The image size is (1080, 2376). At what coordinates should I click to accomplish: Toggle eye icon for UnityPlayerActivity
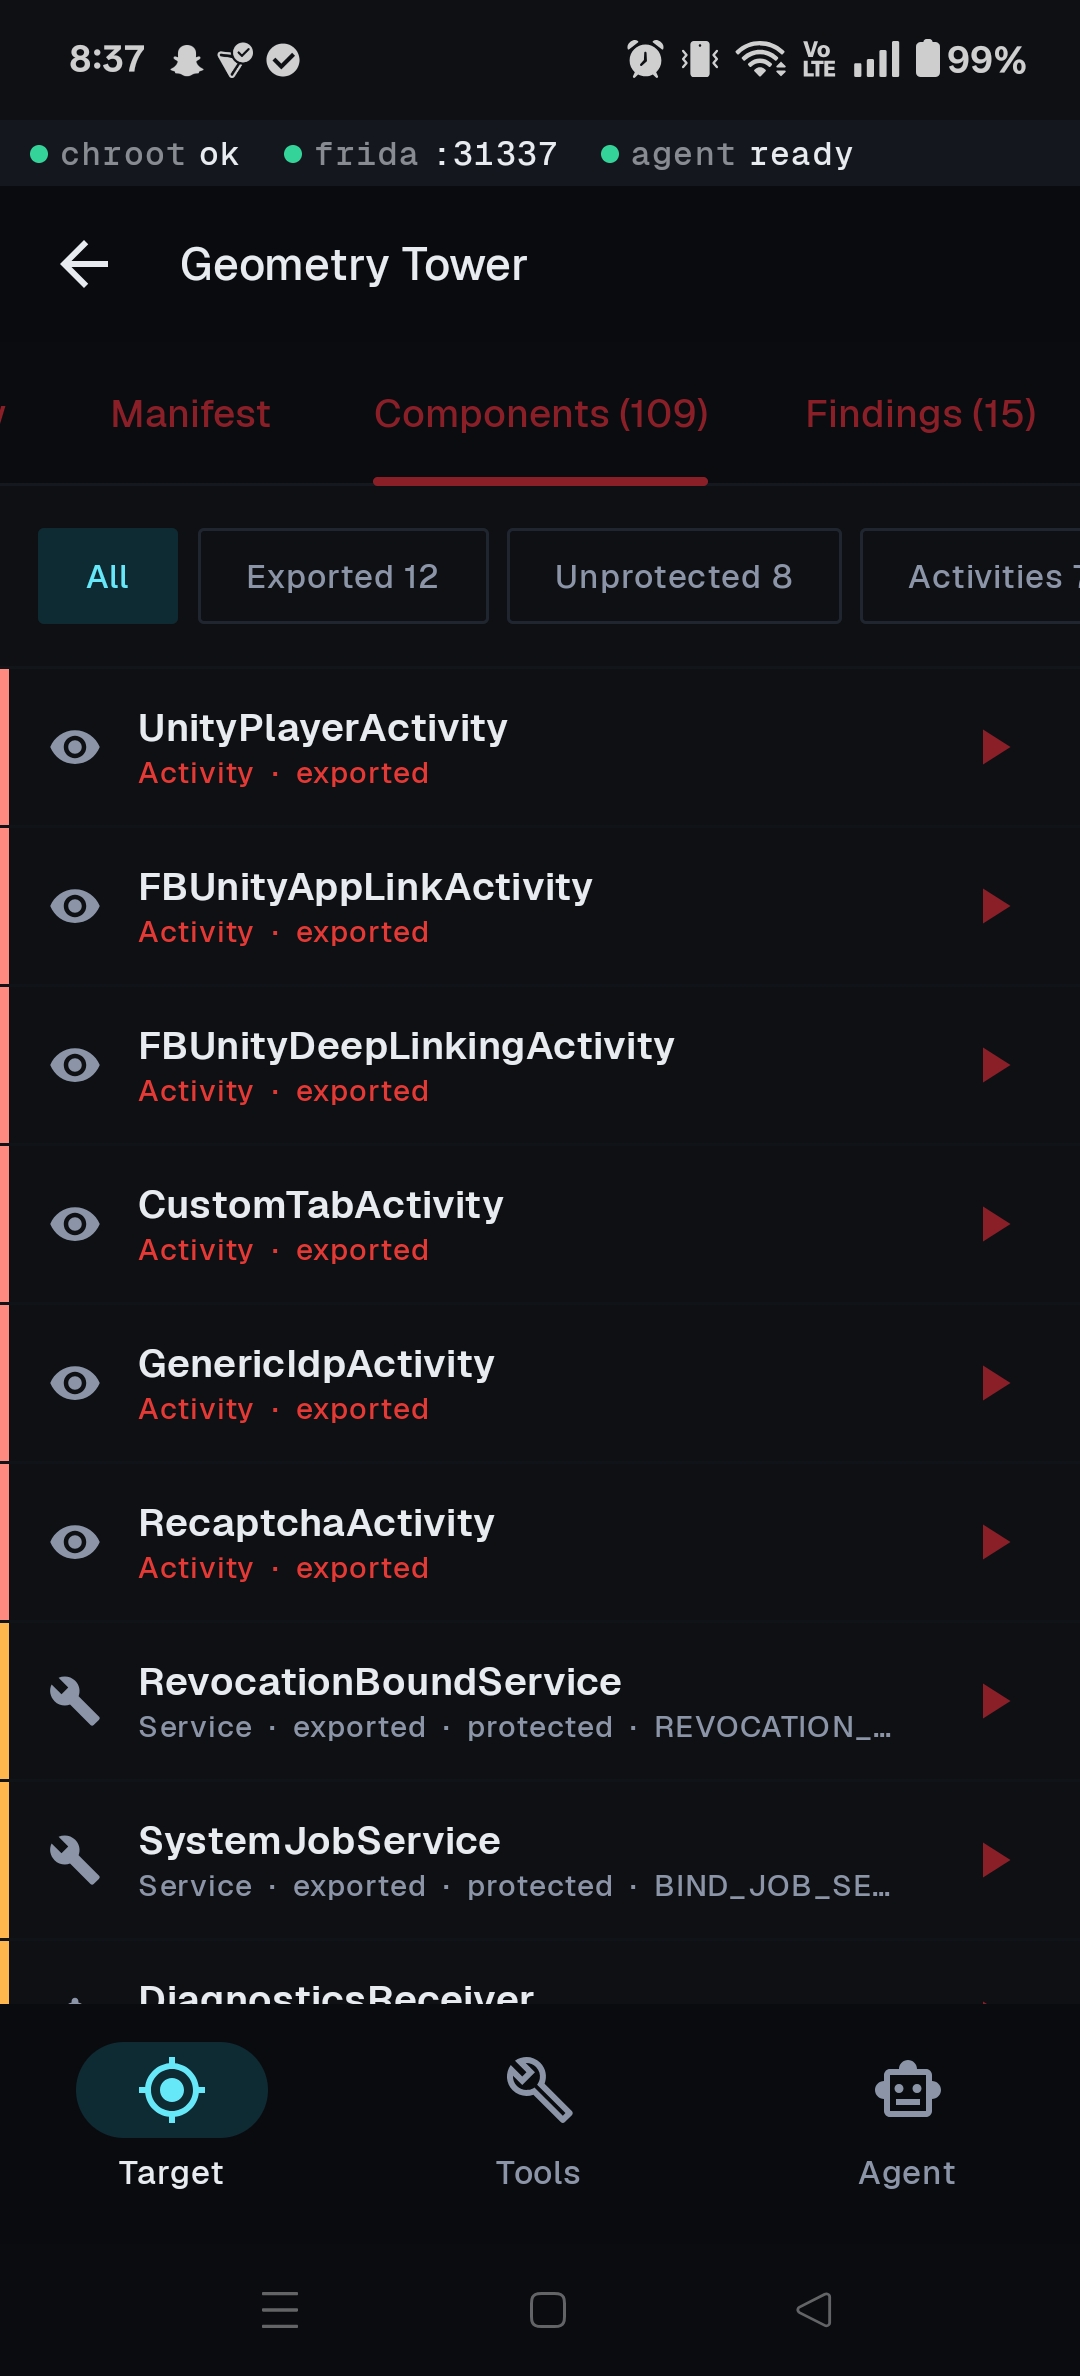(x=75, y=747)
